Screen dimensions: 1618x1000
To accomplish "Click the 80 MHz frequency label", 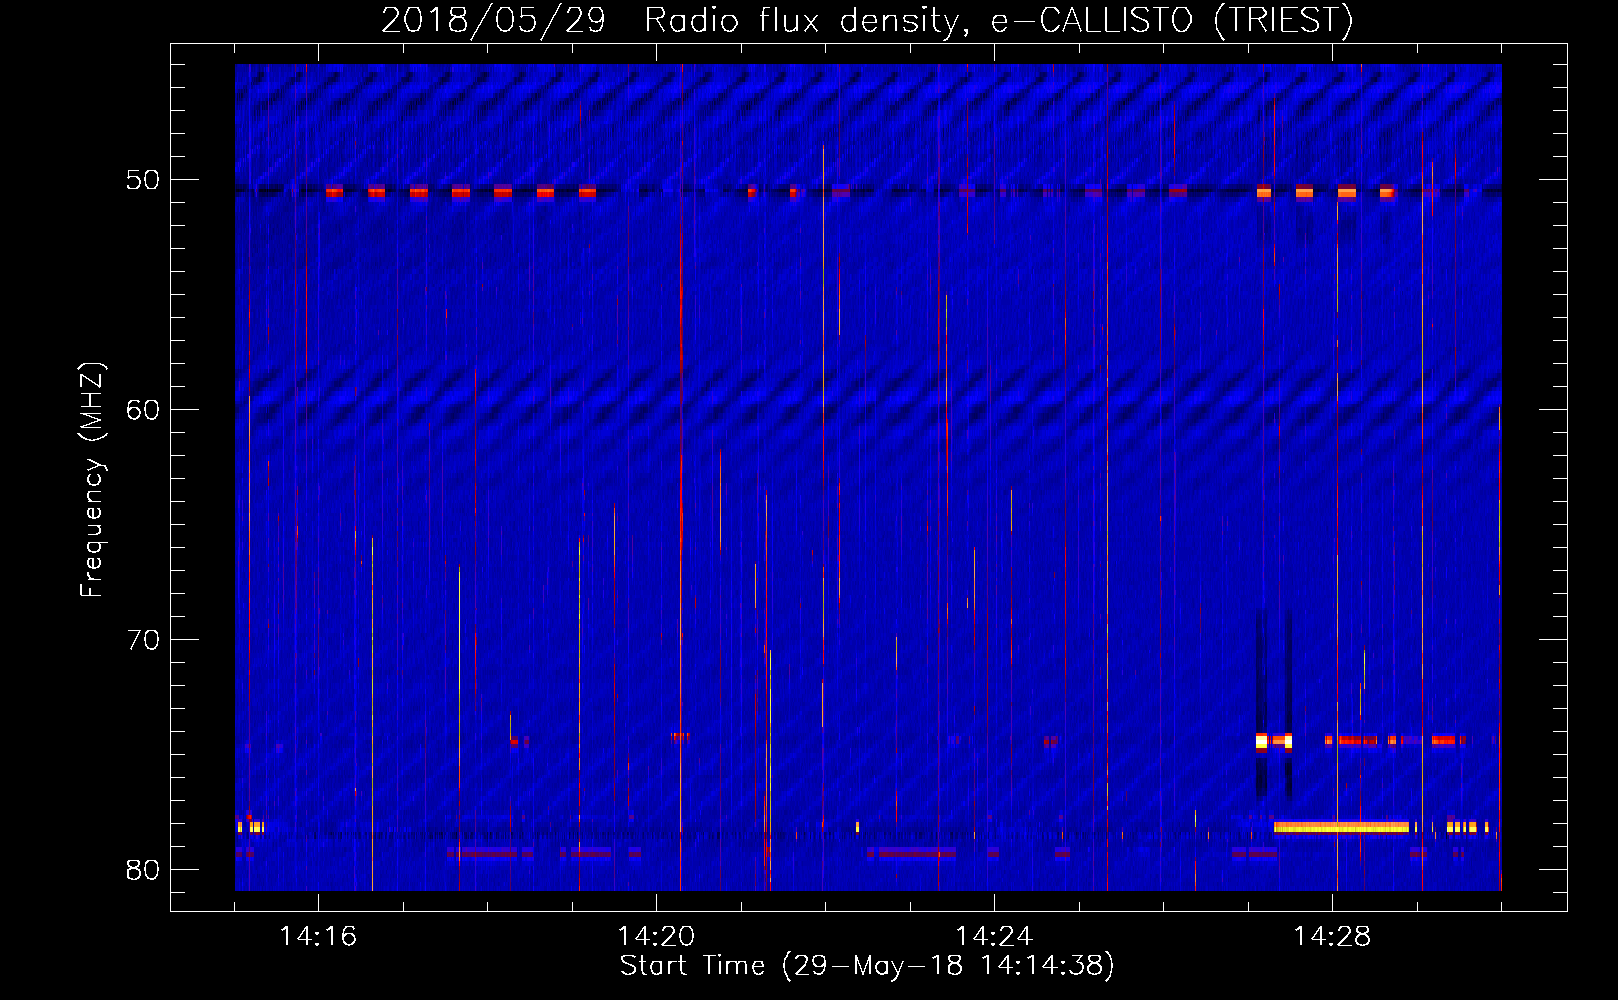I will [x=143, y=870].
